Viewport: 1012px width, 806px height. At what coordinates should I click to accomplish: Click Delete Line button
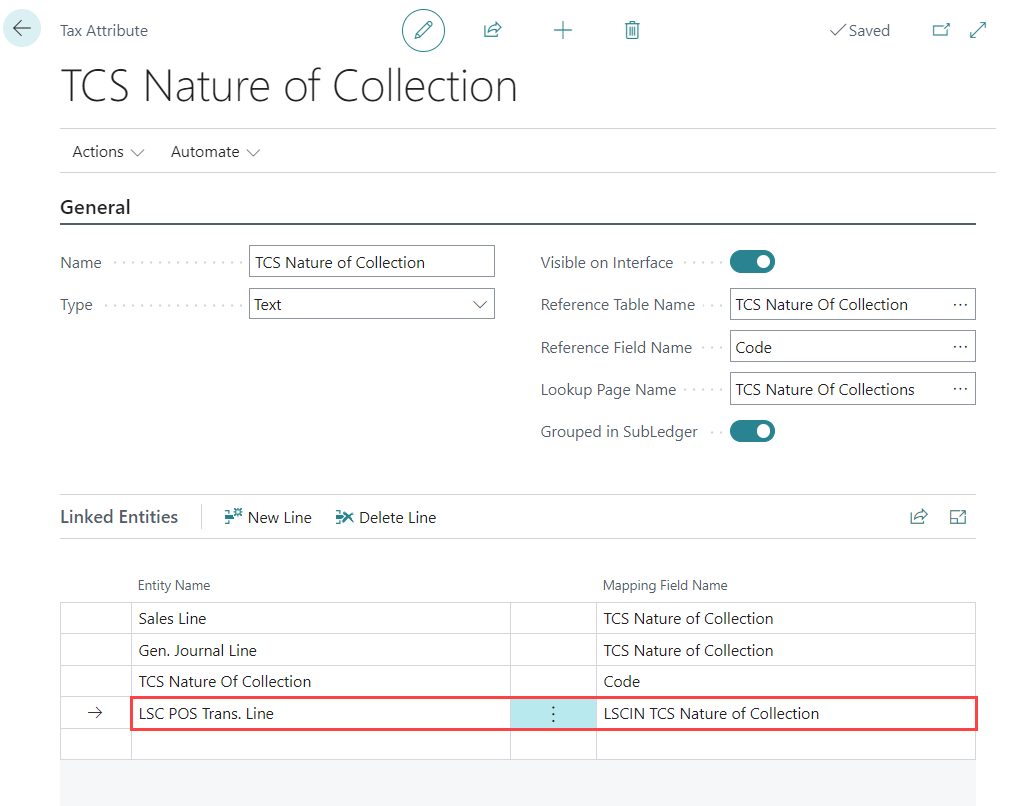point(386,517)
